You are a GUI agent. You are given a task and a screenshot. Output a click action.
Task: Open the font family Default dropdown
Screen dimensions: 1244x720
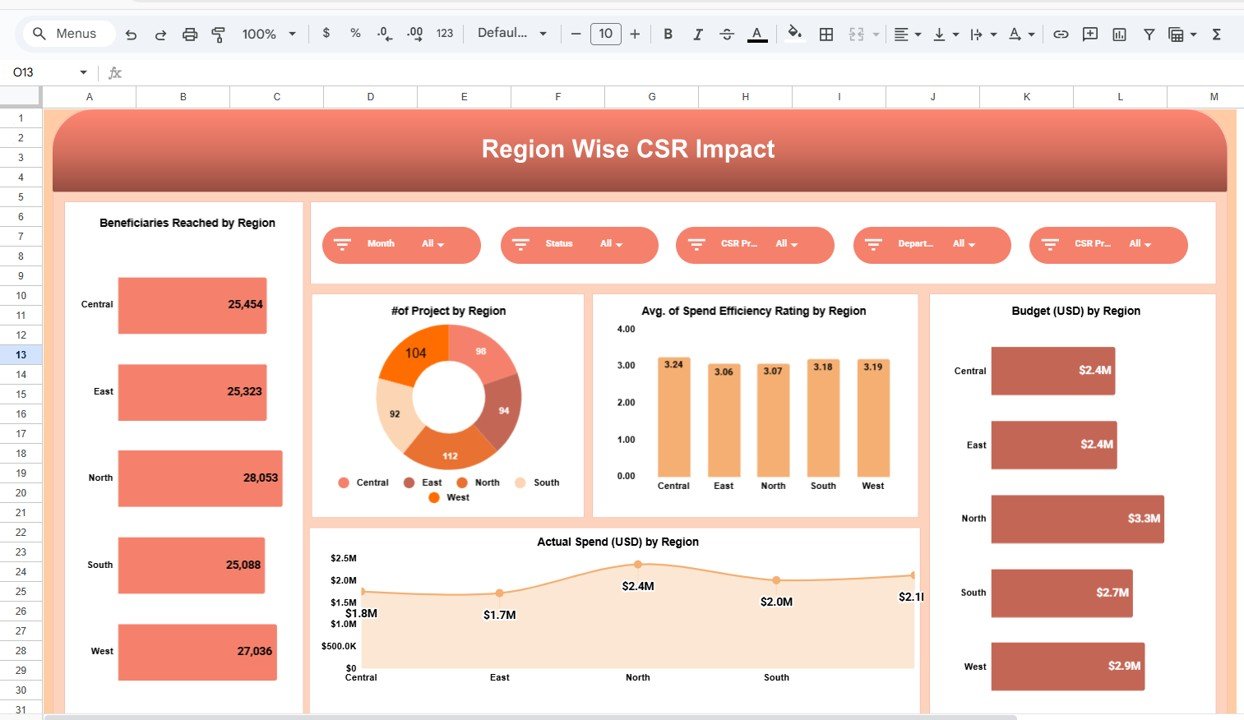tap(512, 34)
